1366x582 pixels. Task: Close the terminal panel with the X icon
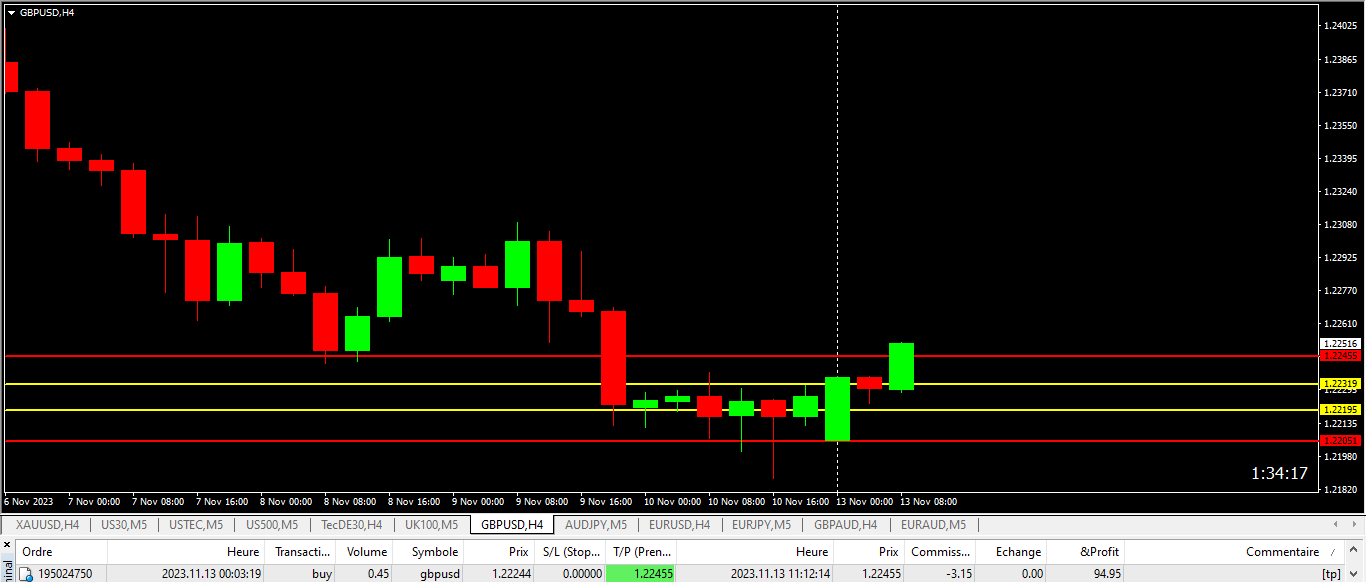click(x=7, y=545)
